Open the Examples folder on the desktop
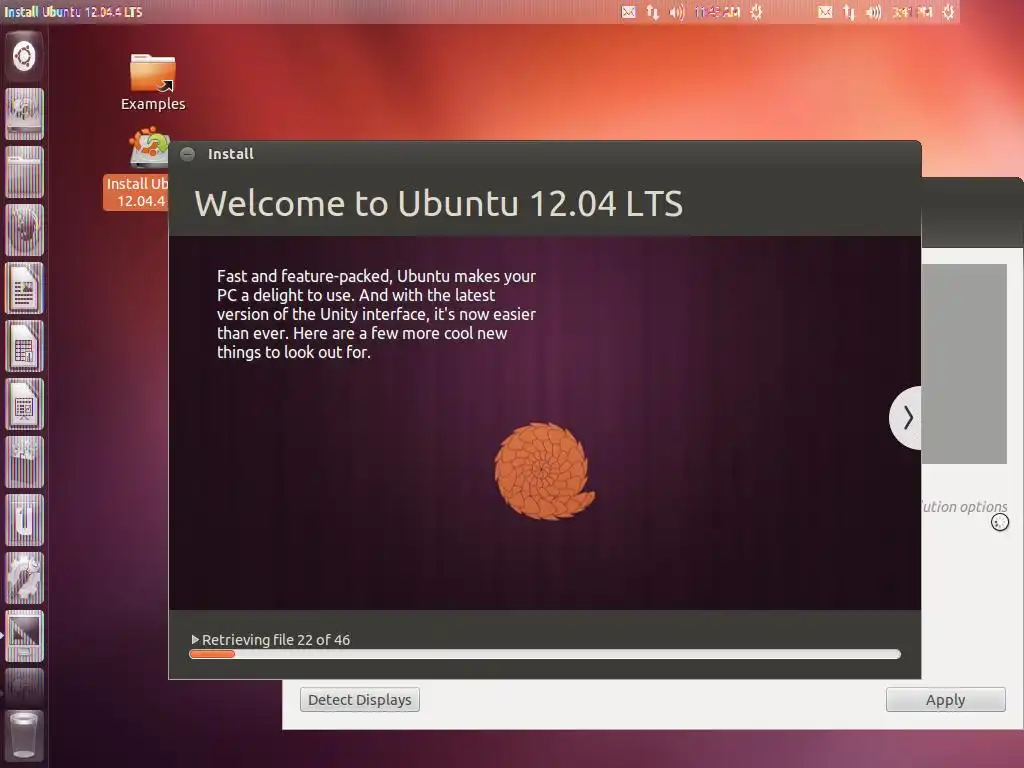This screenshot has height=768, width=1024. point(153,82)
